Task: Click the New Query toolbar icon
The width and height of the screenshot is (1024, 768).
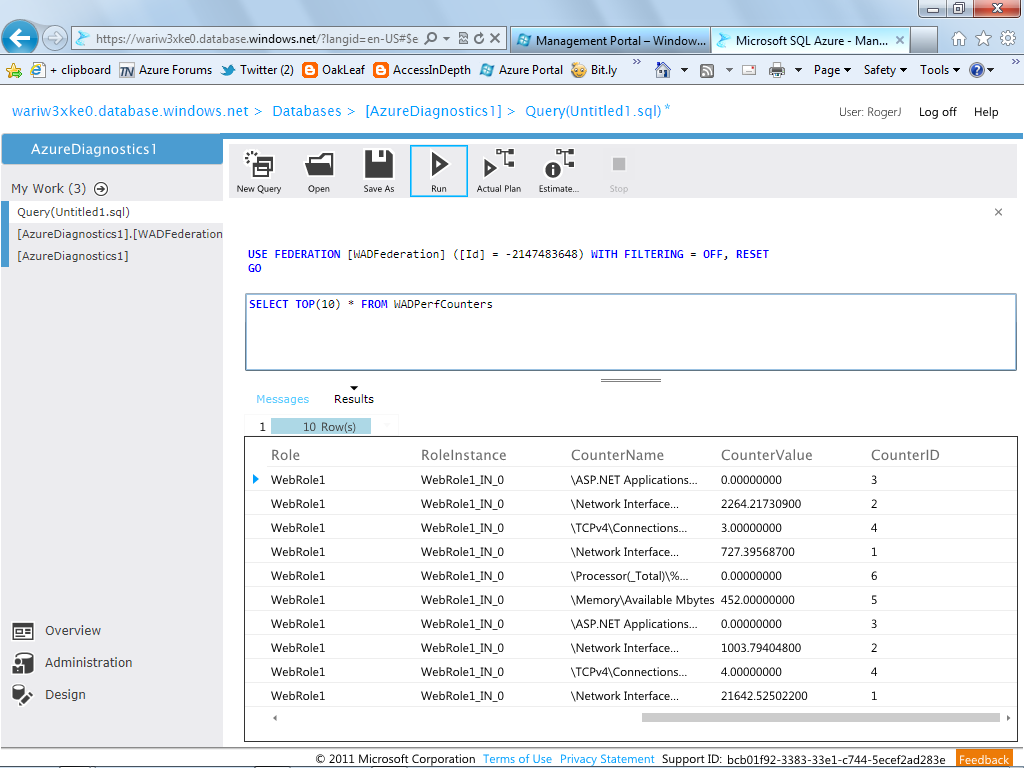Action: [x=259, y=164]
